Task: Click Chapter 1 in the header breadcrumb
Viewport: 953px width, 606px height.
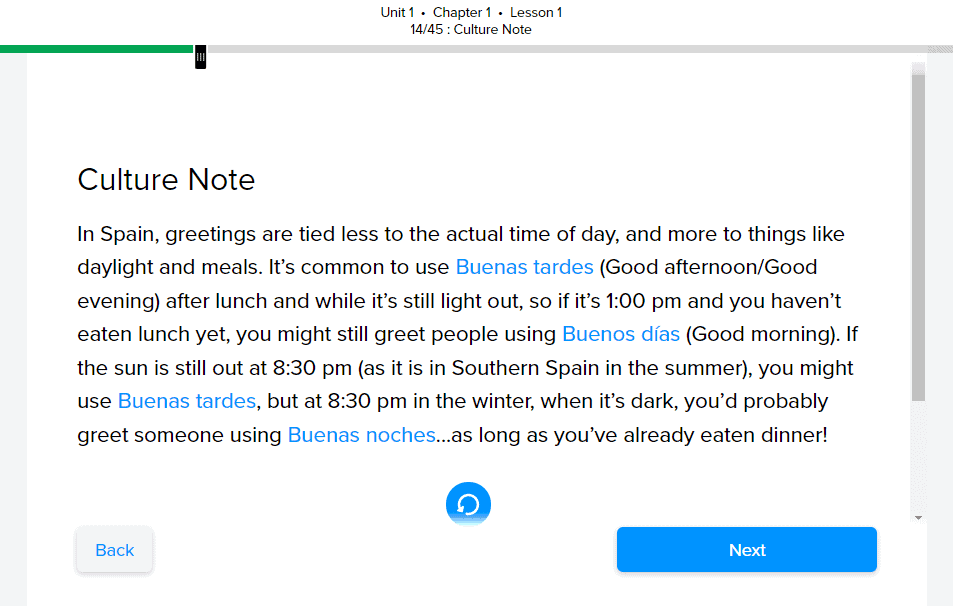Action: coord(462,13)
